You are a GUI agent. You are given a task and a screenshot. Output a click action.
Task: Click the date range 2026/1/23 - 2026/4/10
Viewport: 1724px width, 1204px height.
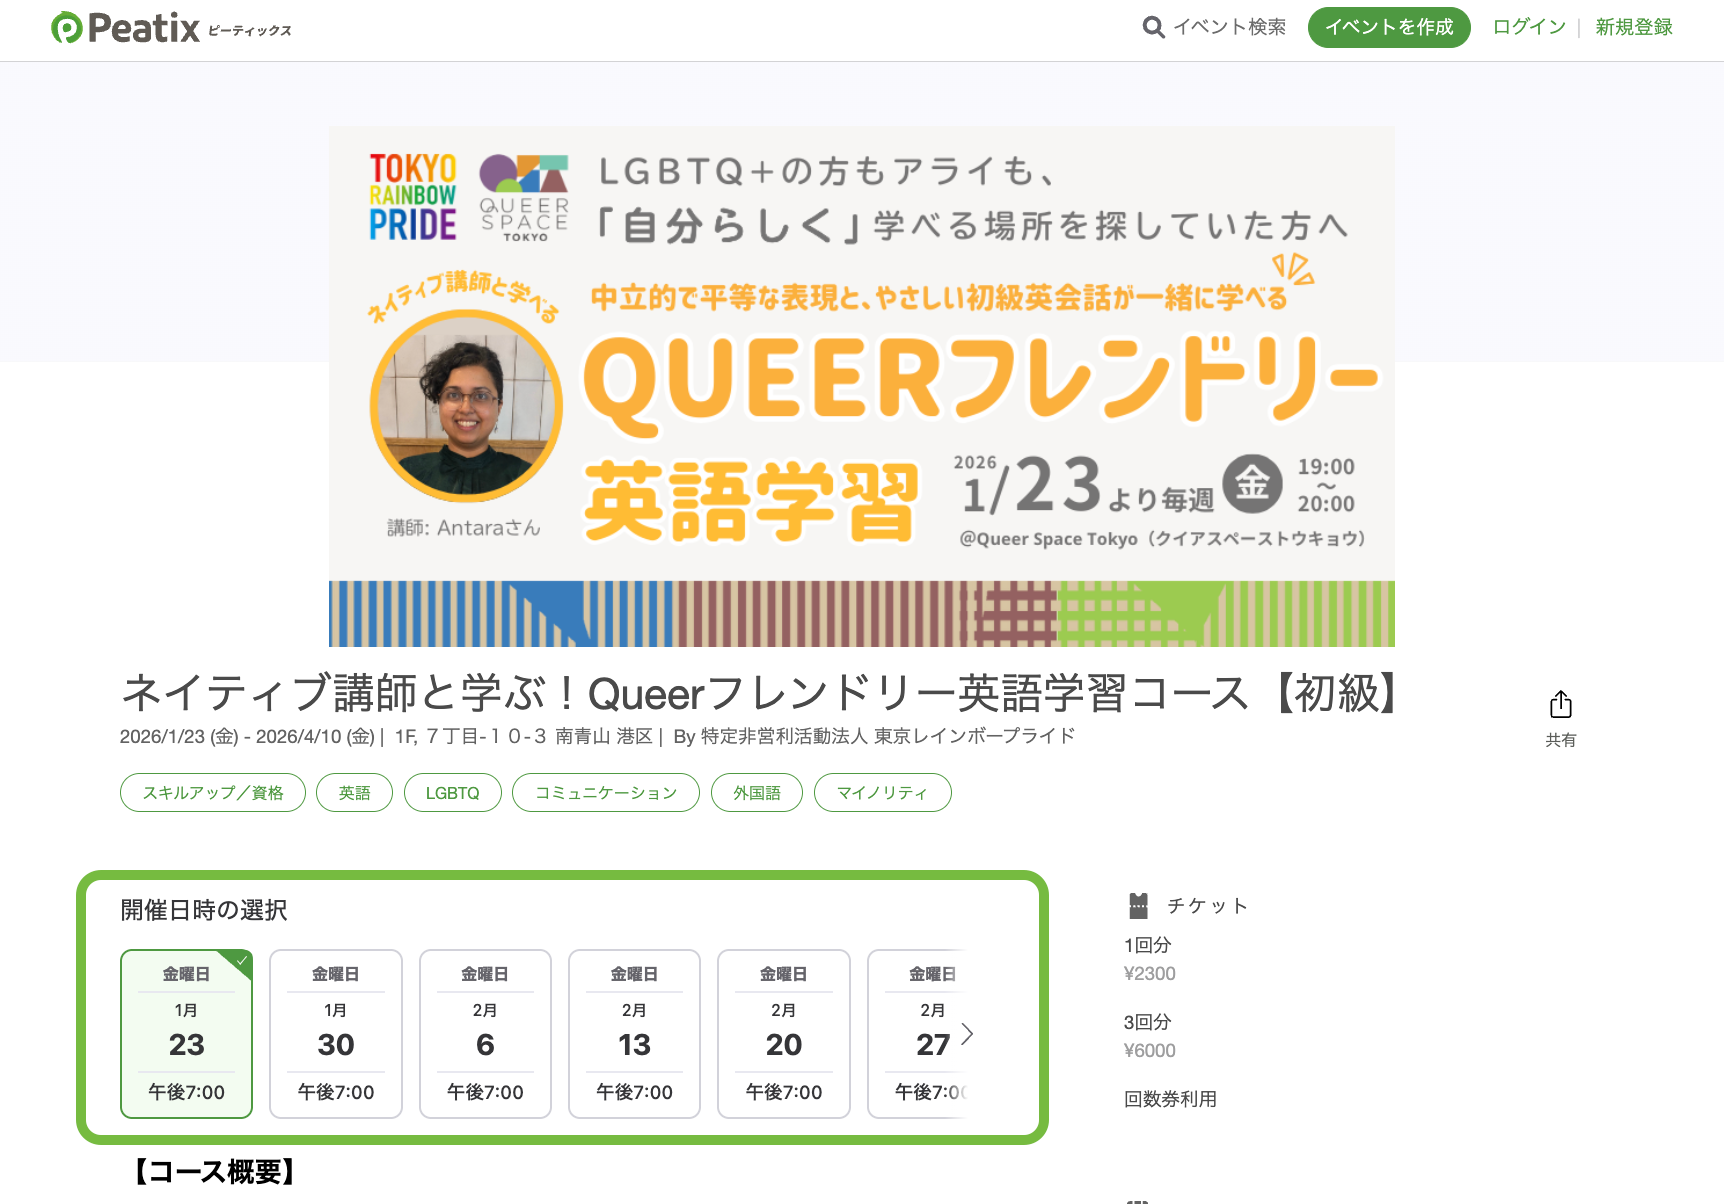click(x=247, y=737)
